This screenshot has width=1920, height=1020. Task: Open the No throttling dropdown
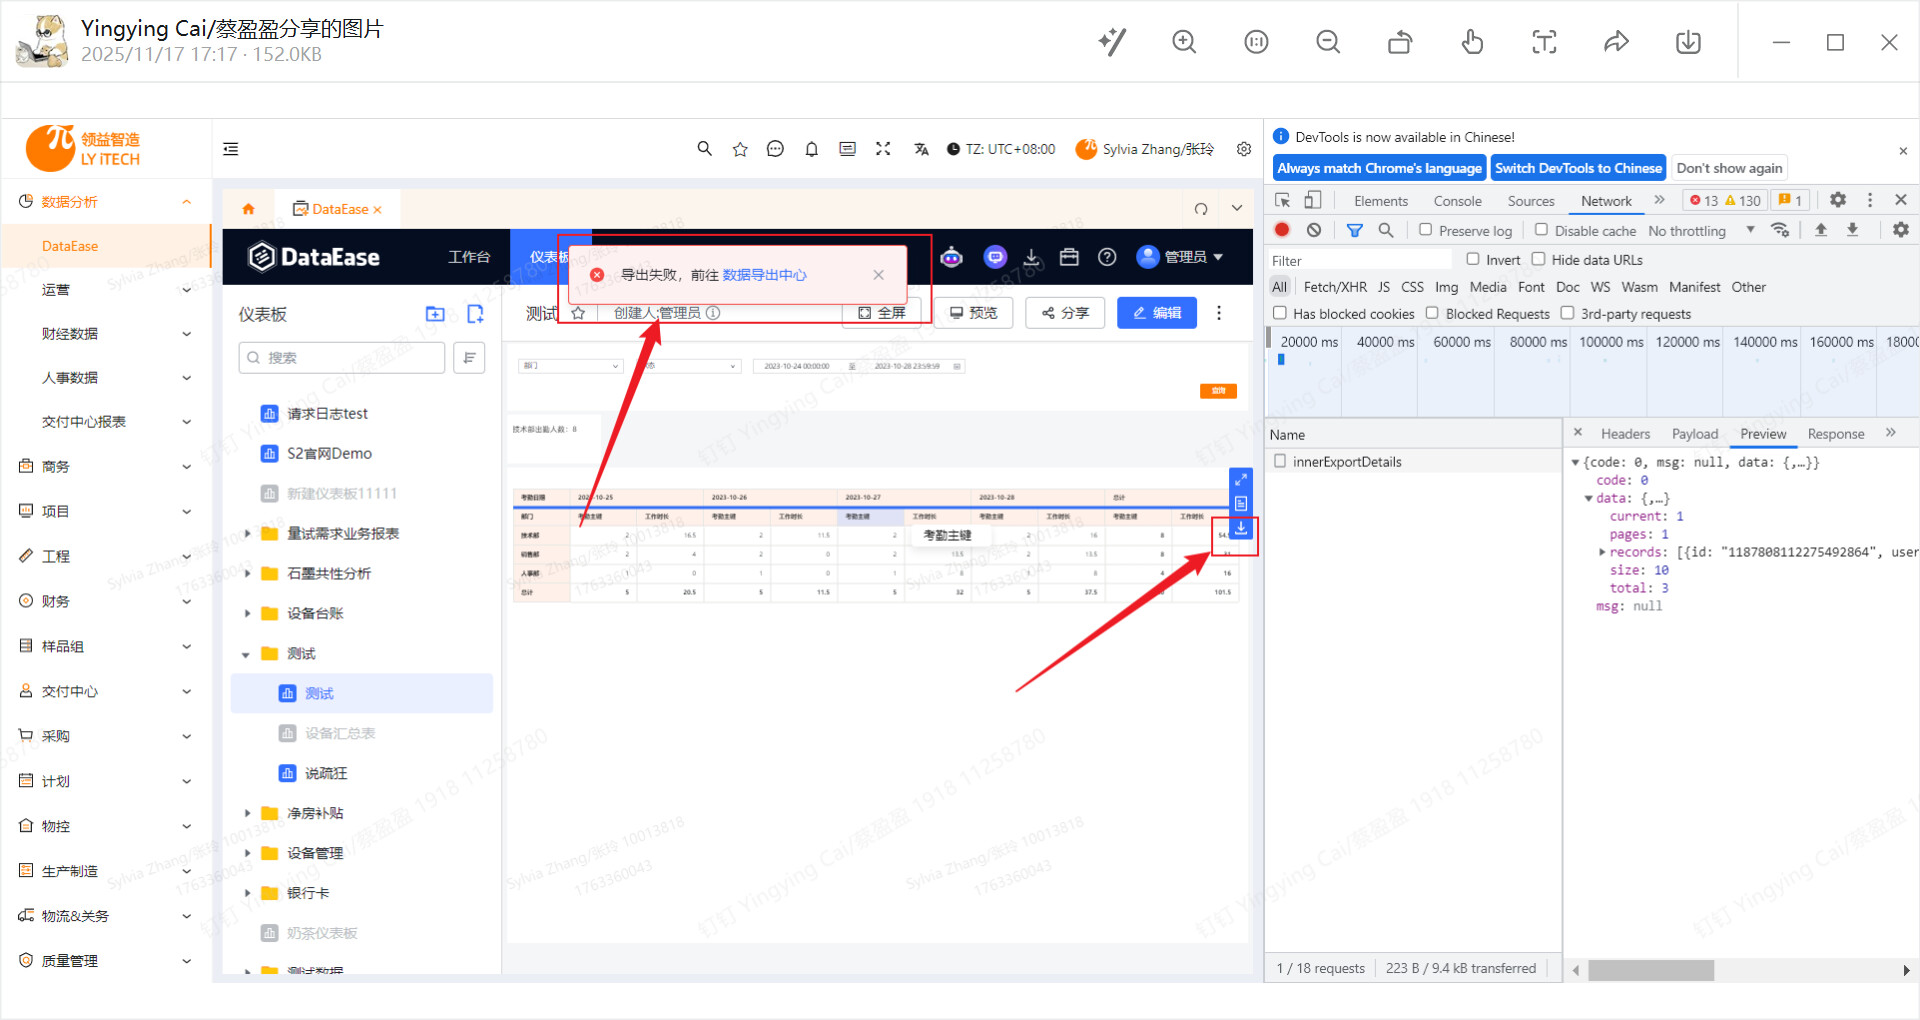tap(1701, 231)
